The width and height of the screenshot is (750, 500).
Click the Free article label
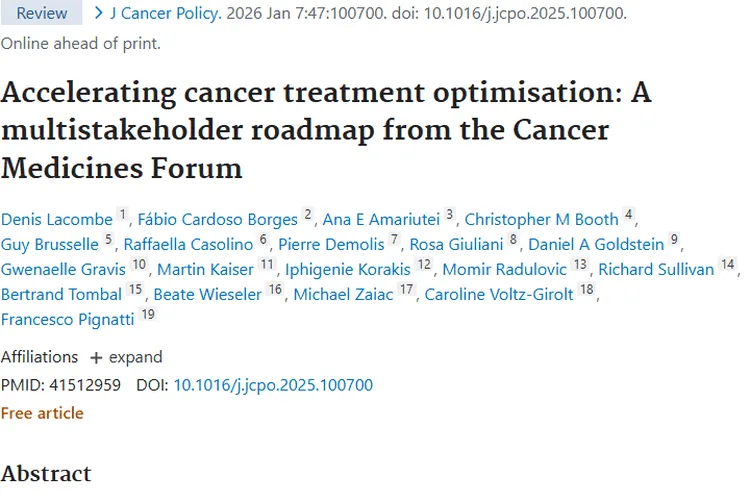pyautogui.click(x=42, y=413)
